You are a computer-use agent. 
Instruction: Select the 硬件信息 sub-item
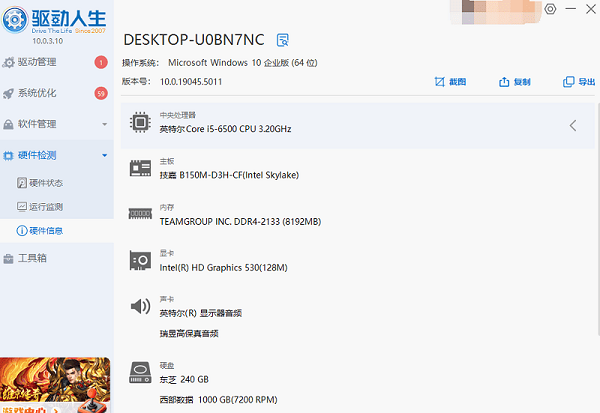click(57, 231)
